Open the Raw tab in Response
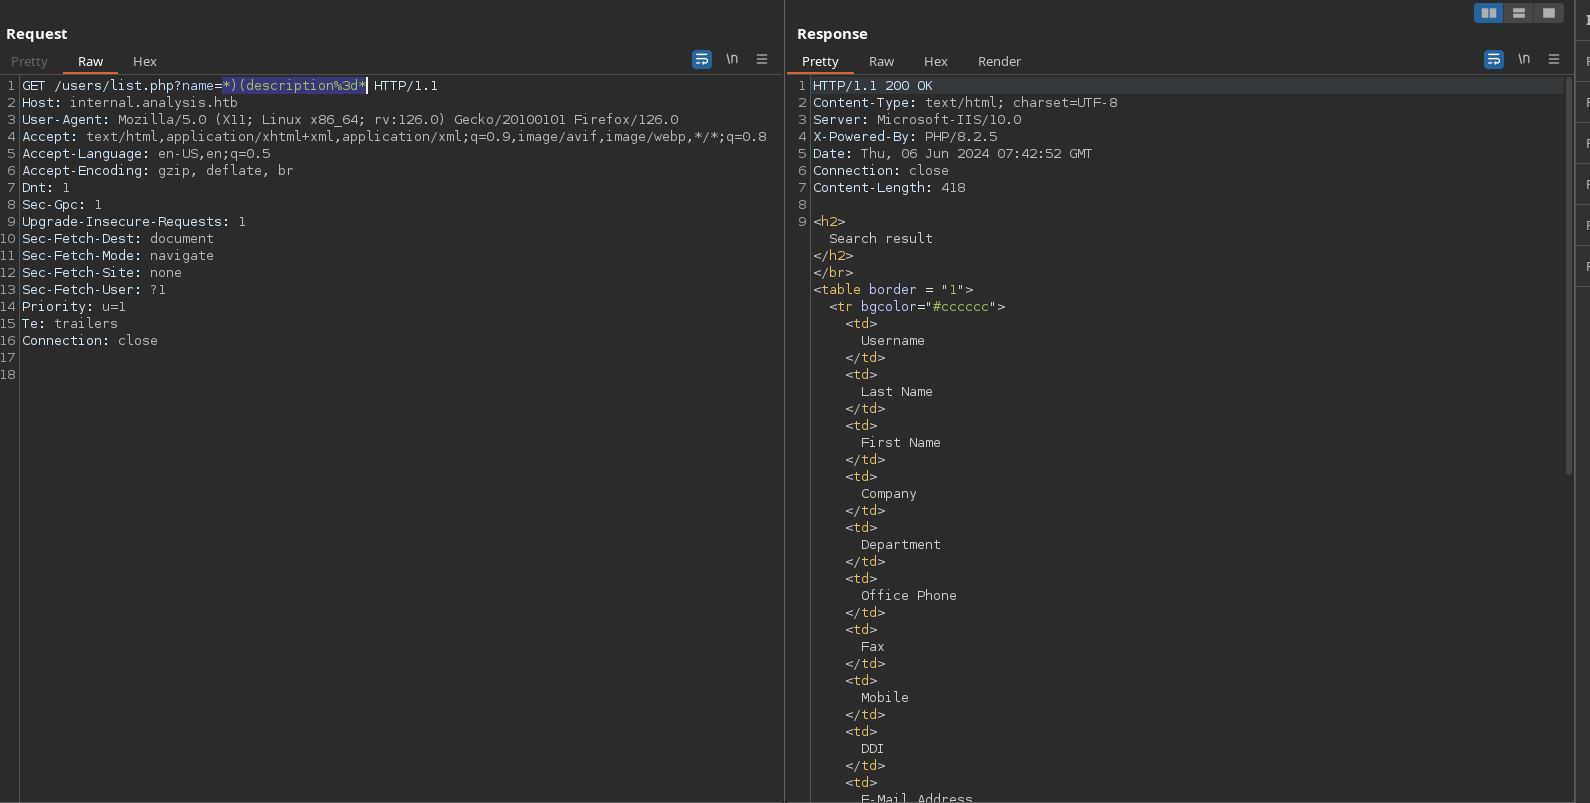This screenshot has width=1590, height=803. (x=881, y=62)
